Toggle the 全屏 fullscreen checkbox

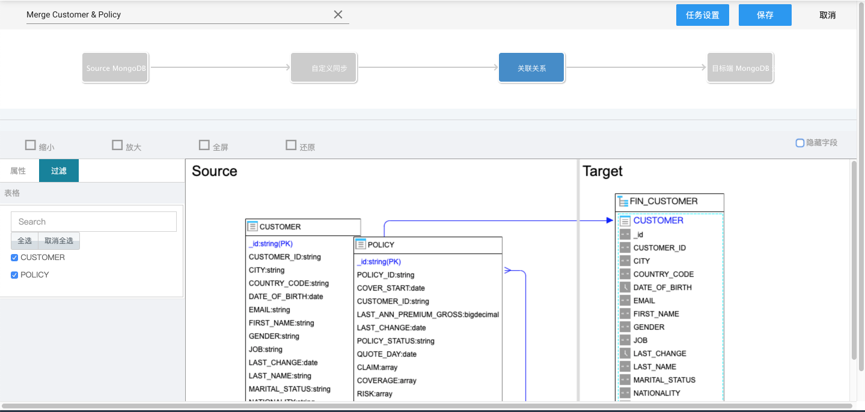pyautogui.click(x=204, y=145)
